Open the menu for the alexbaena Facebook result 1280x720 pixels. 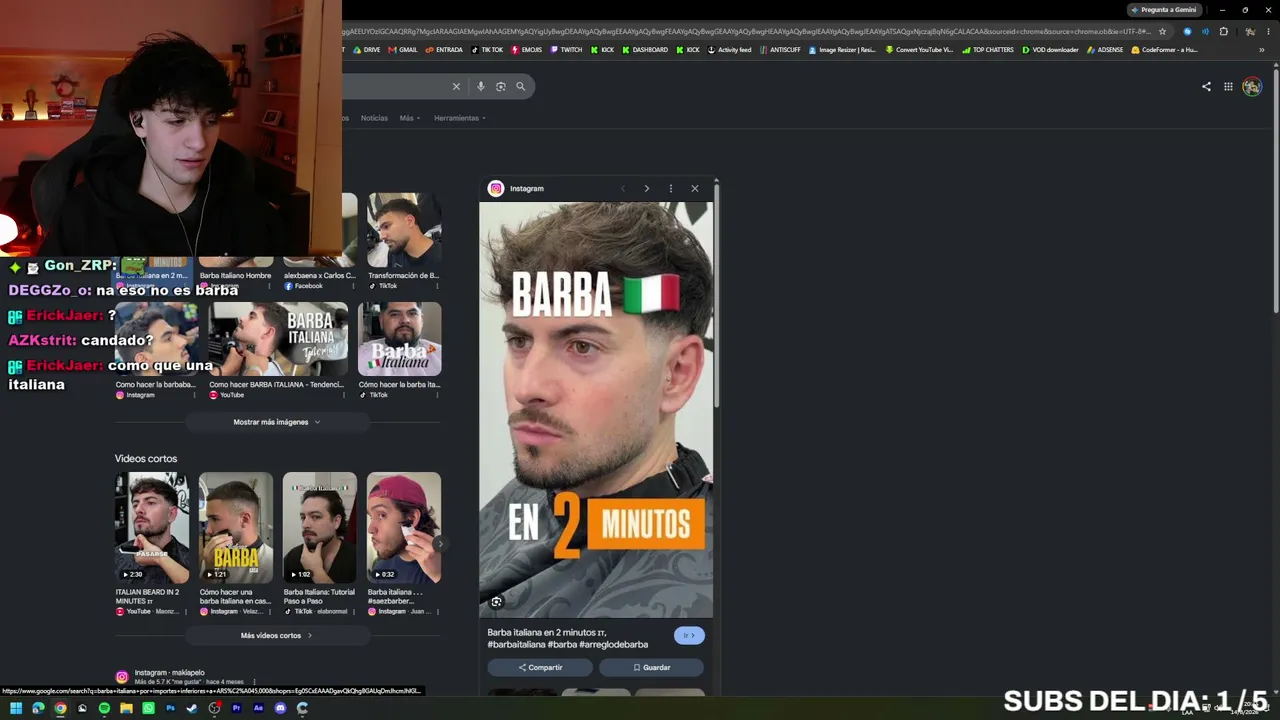[352, 286]
